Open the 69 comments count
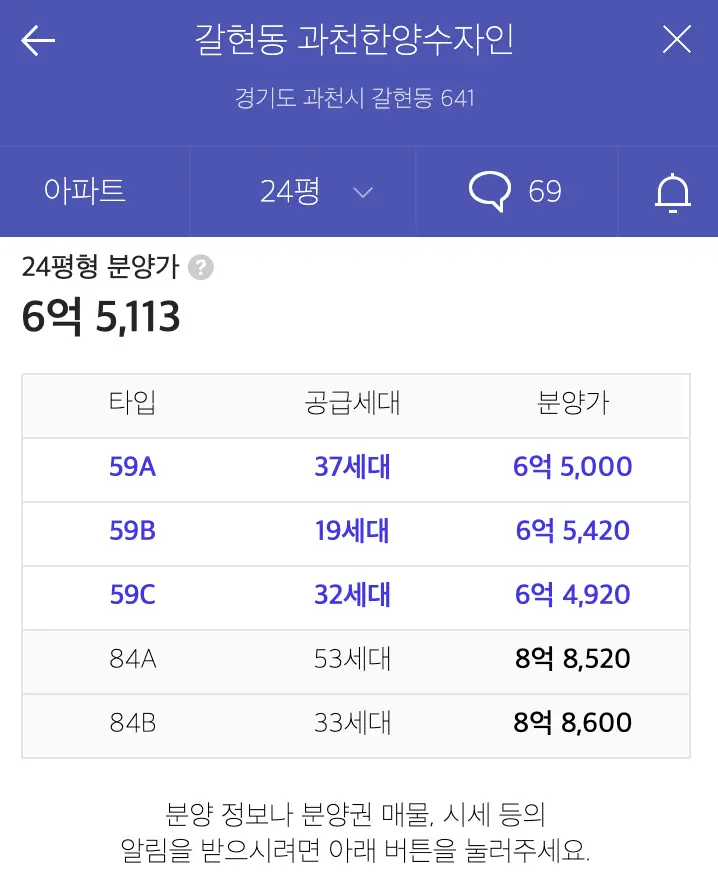This screenshot has height=896, width=718. tap(545, 191)
